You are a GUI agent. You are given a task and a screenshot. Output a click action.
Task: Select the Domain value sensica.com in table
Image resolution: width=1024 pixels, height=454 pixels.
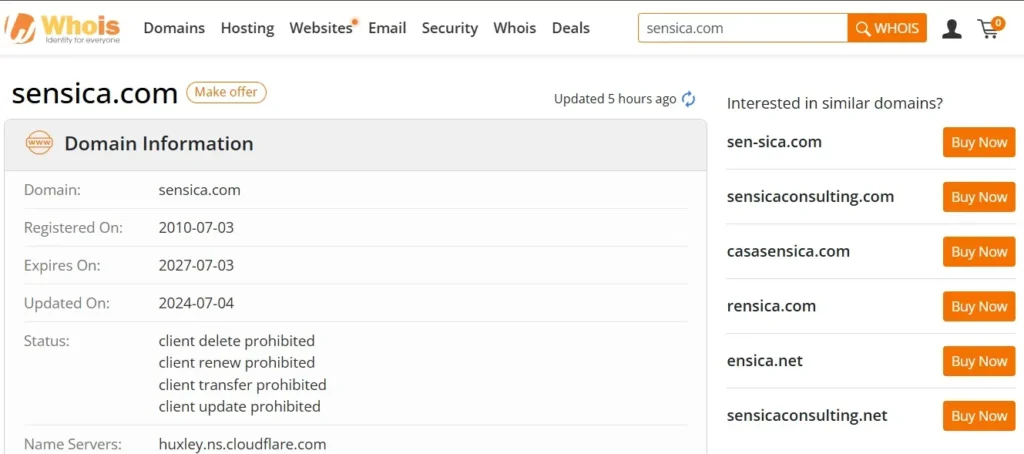(x=199, y=190)
